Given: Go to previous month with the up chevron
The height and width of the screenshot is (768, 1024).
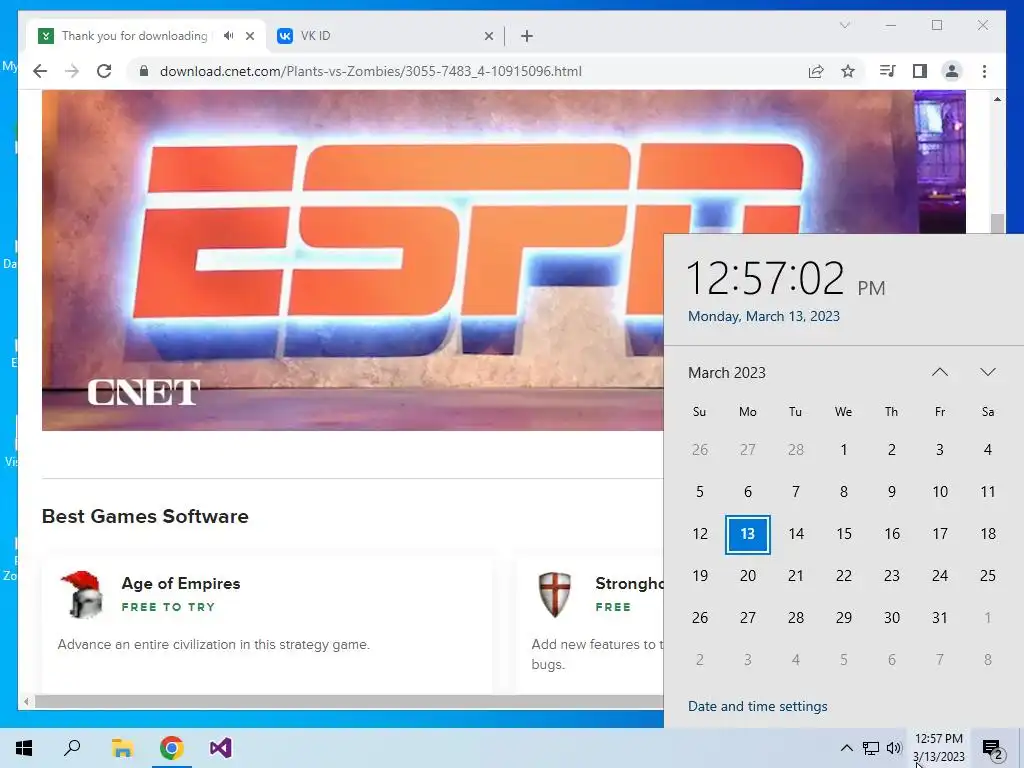Looking at the screenshot, I should pos(939,372).
